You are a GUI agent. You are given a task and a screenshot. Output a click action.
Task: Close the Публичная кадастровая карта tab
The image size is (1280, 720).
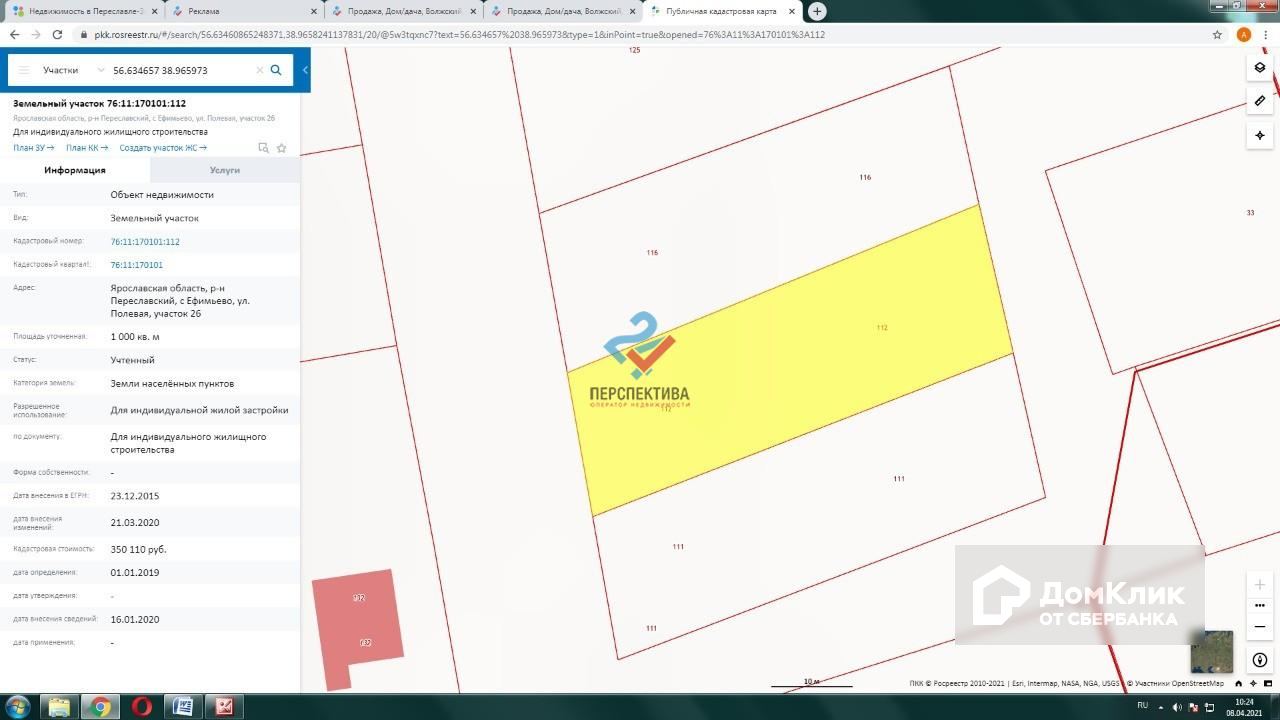point(791,11)
